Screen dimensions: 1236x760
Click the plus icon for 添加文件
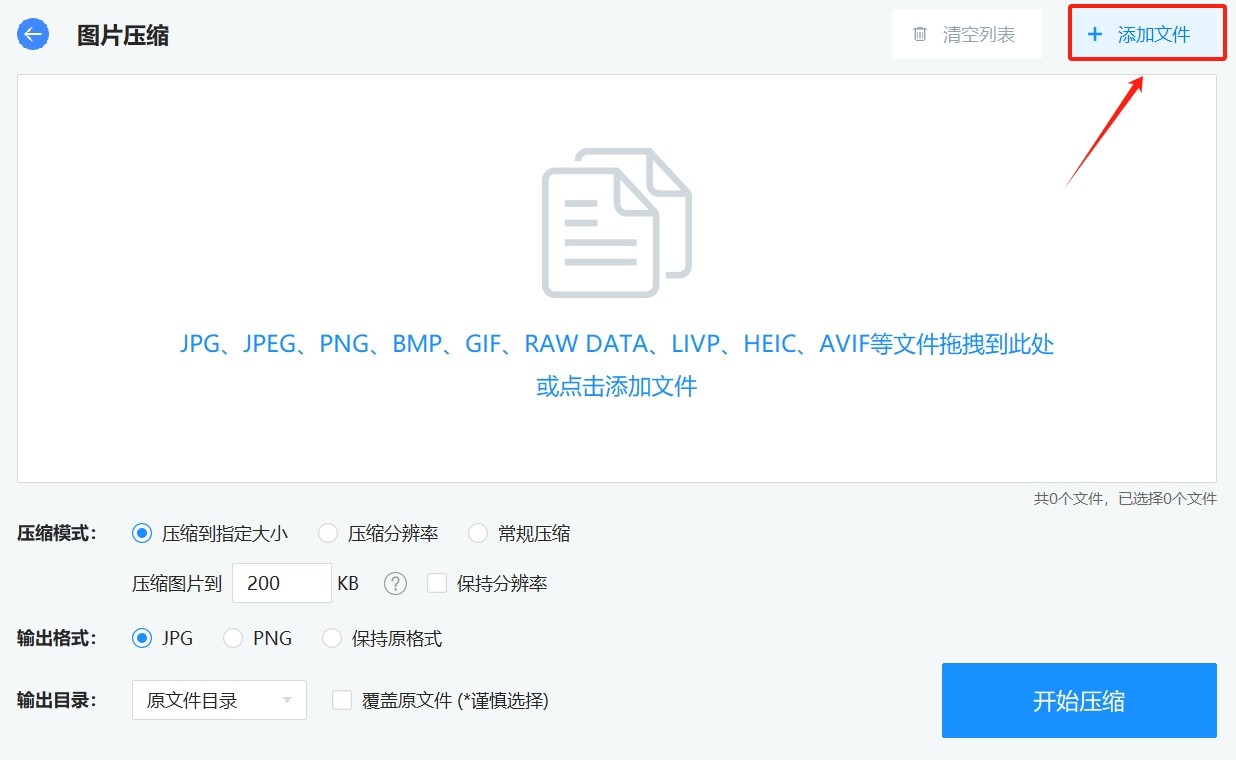(1094, 35)
